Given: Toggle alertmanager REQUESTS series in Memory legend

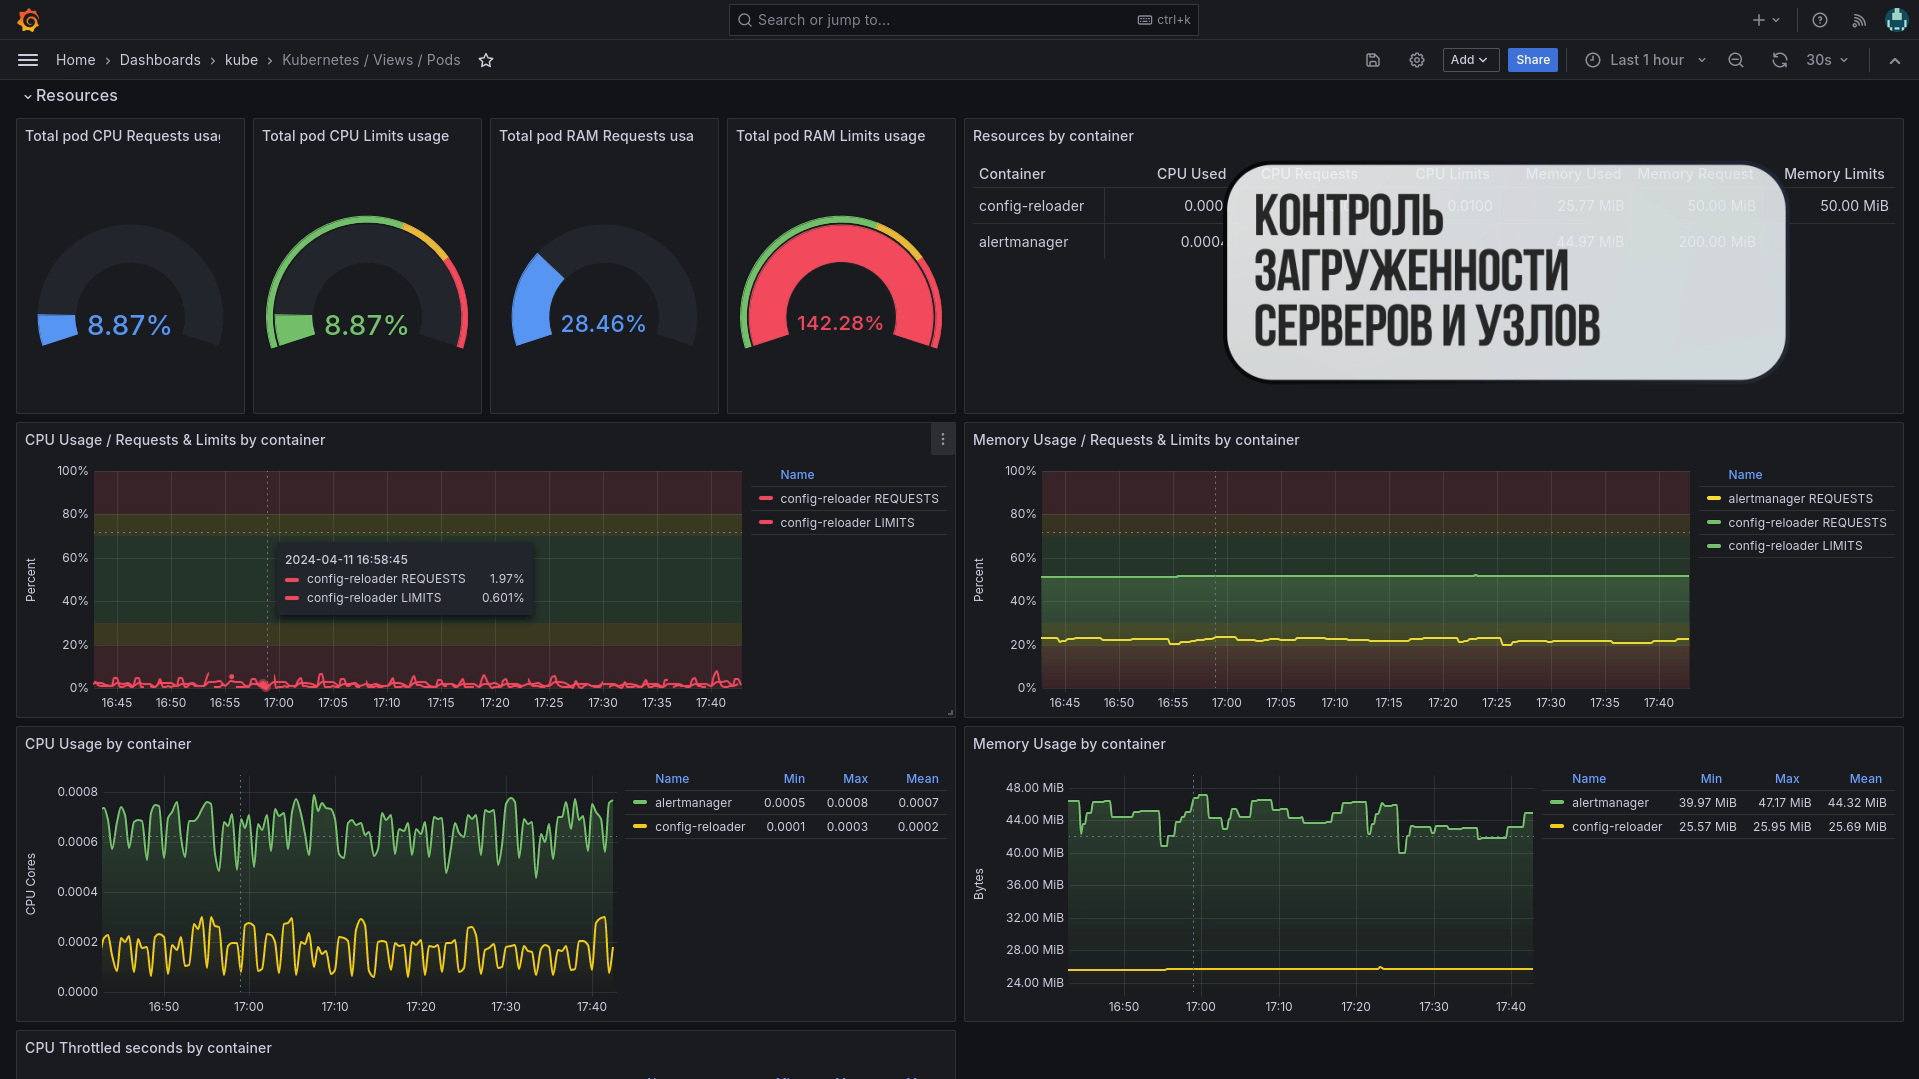Looking at the screenshot, I should pos(1799,499).
